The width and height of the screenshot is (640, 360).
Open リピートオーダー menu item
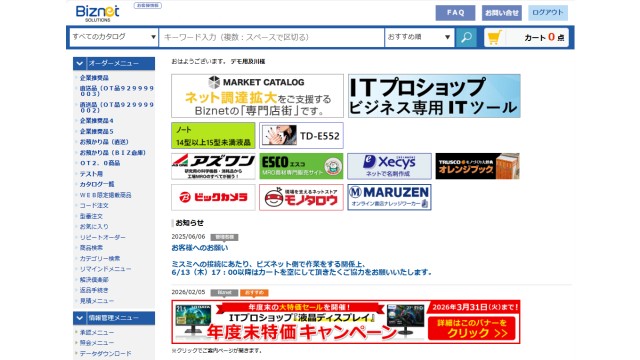click(x=103, y=237)
